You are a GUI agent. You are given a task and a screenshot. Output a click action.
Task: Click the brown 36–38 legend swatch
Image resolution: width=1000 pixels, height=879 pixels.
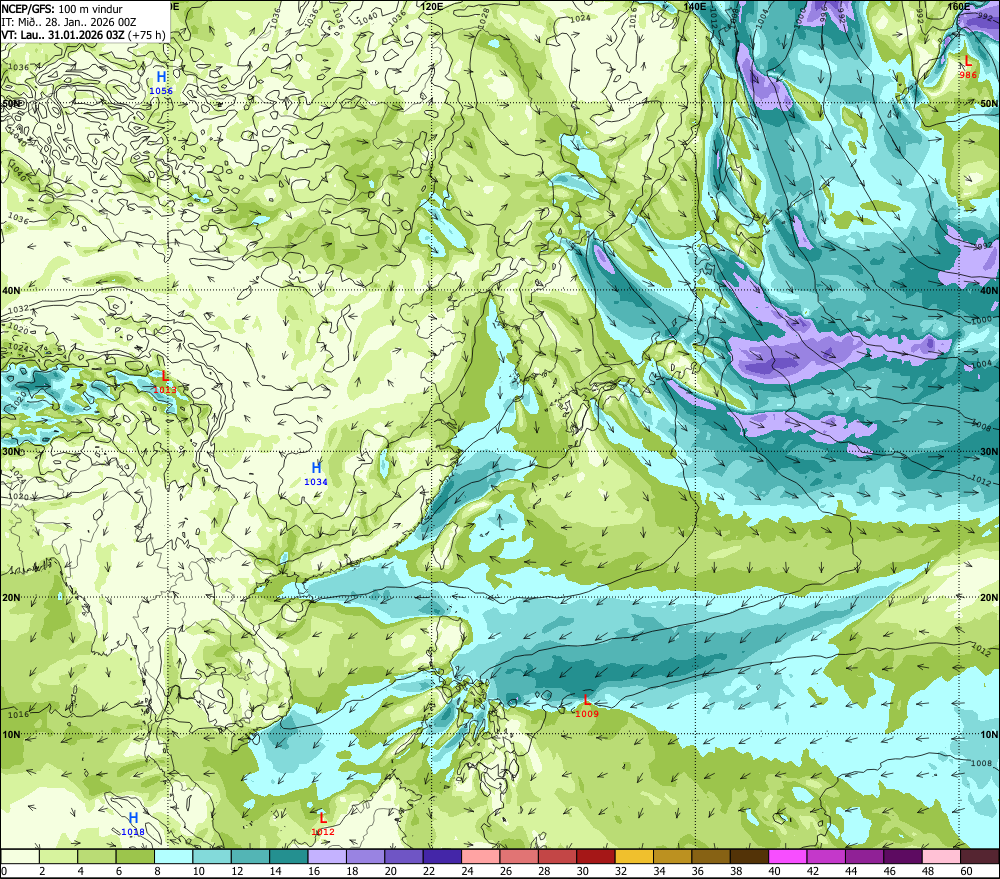pos(710,857)
